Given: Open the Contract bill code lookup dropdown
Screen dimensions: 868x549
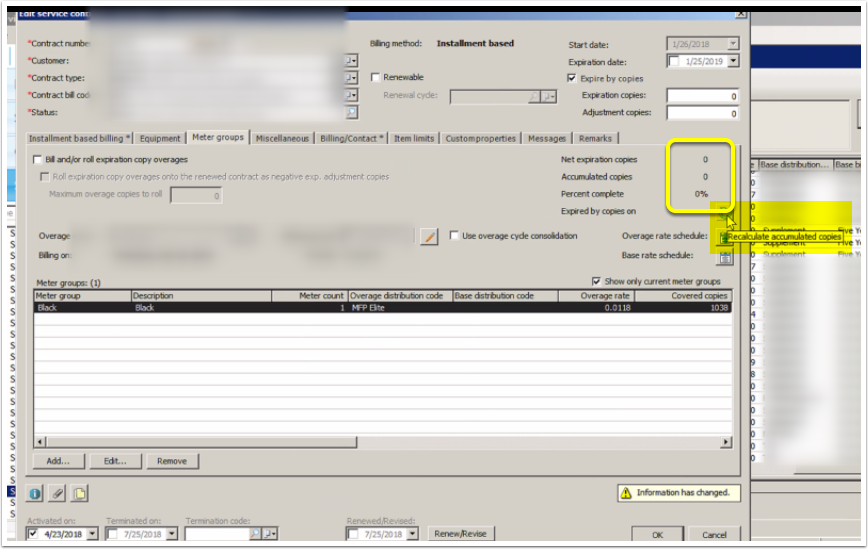Looking at the screenshot, I should [352, 95].
